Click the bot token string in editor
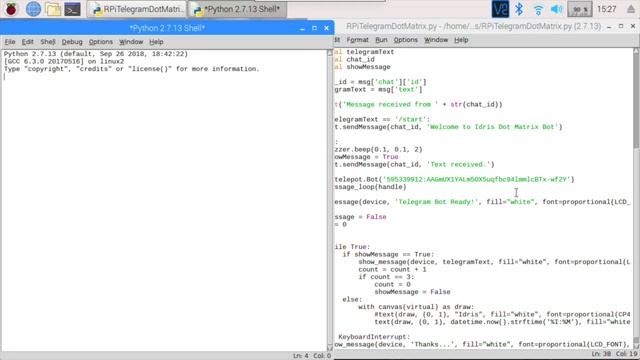The image size is (640, 360). [x=476, y=179]
